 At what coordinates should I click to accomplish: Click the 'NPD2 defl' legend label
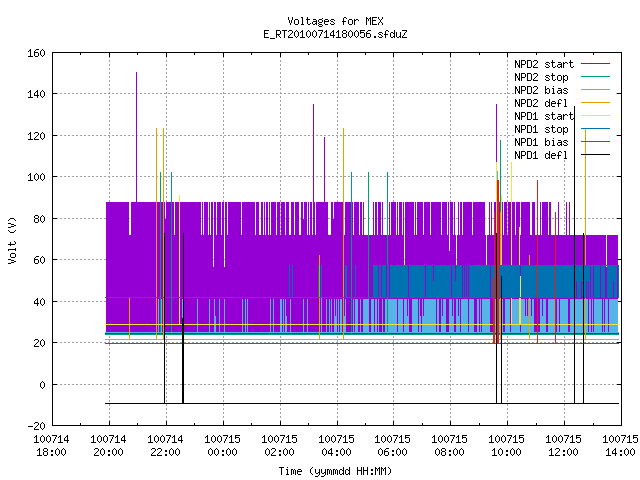click(541, 103)
